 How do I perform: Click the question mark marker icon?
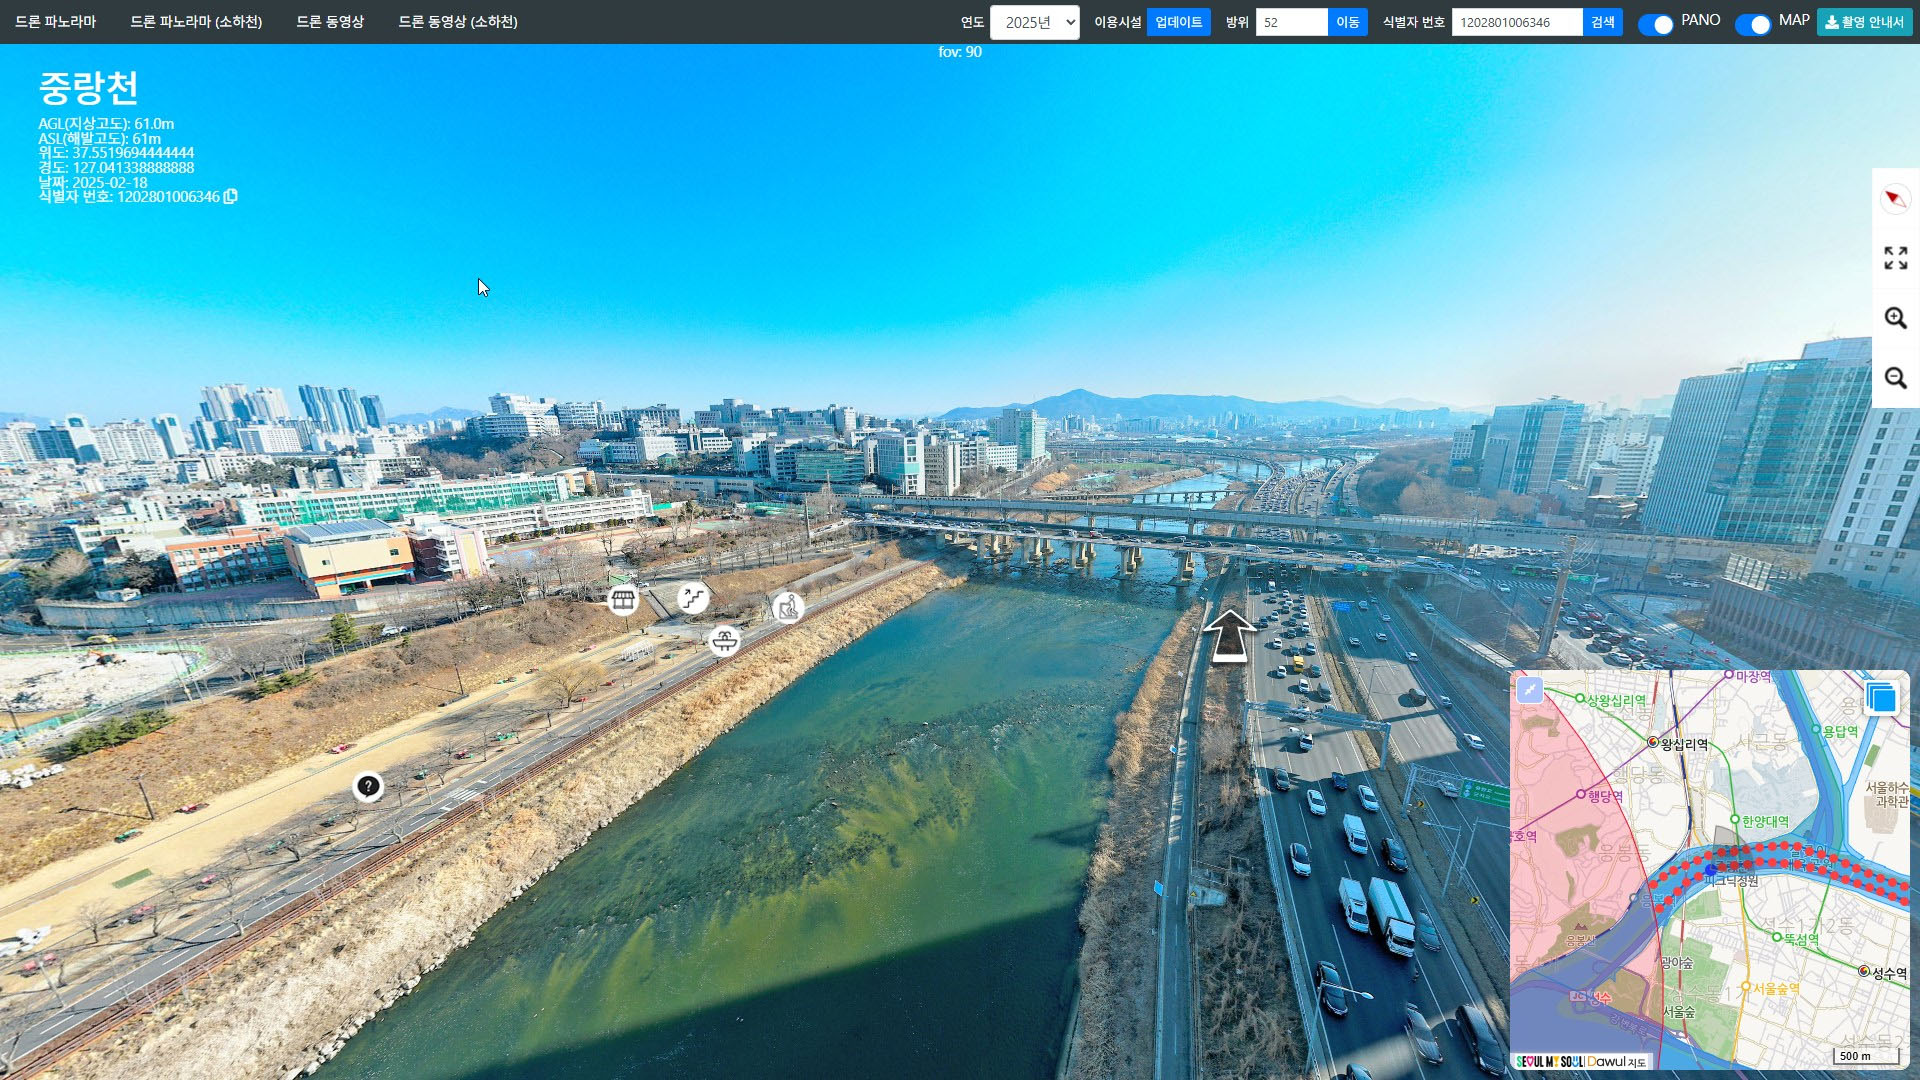pos(368,787)
